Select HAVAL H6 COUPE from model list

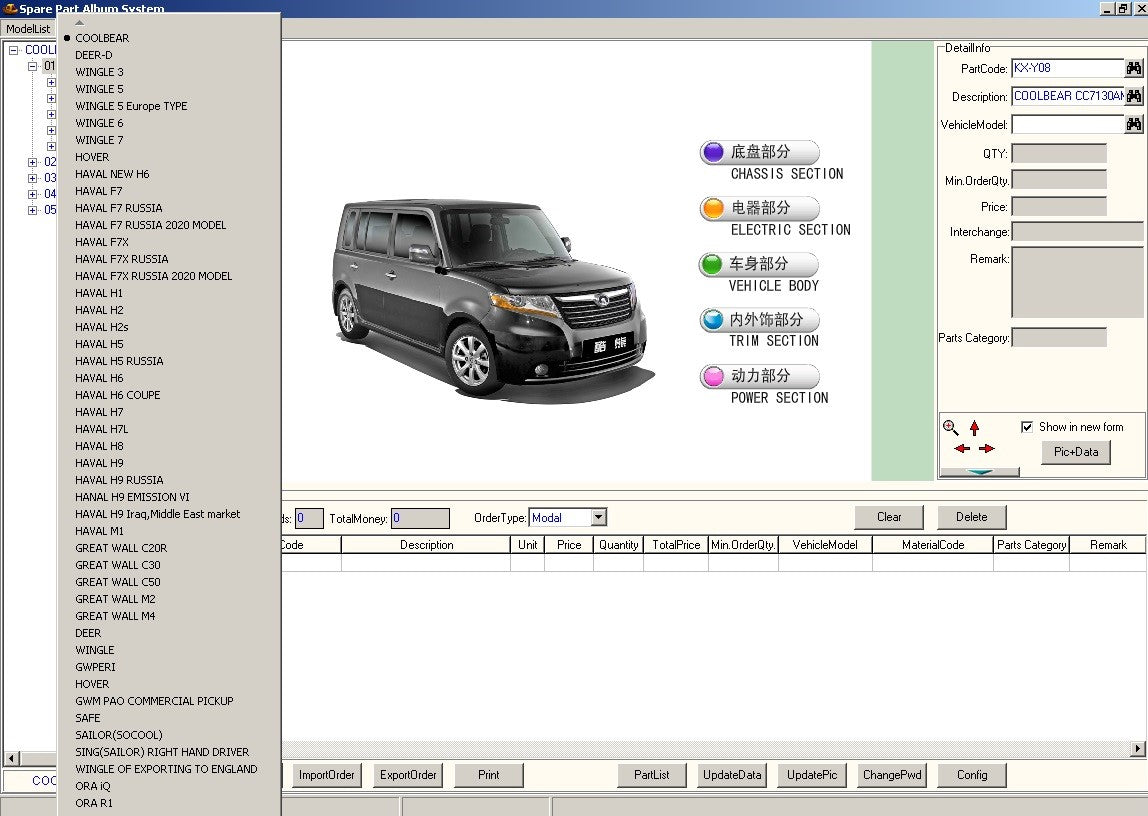tap(118, 395)
